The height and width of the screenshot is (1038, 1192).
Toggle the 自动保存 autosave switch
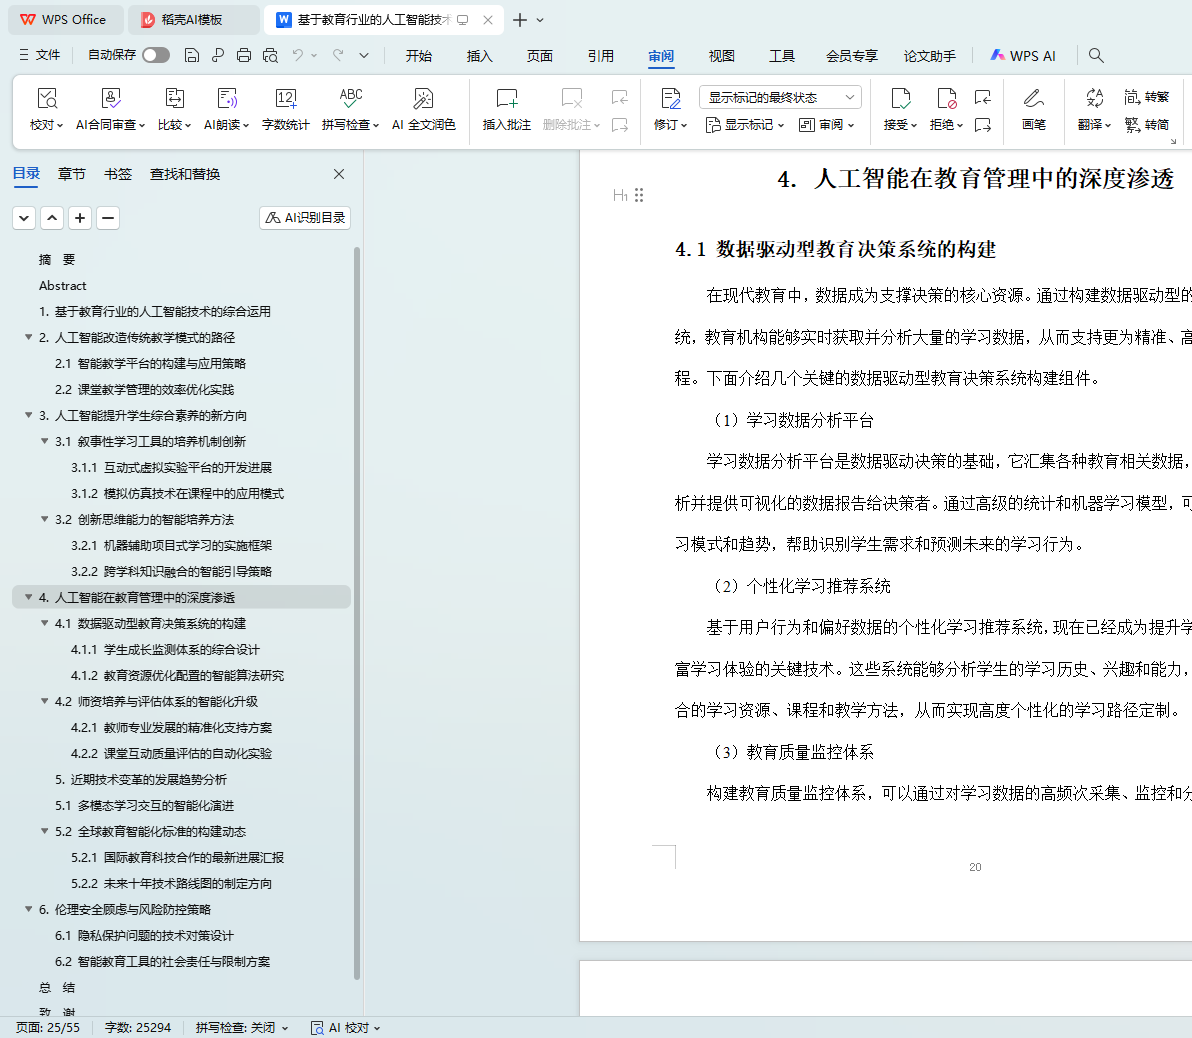(x=155, y=56)
